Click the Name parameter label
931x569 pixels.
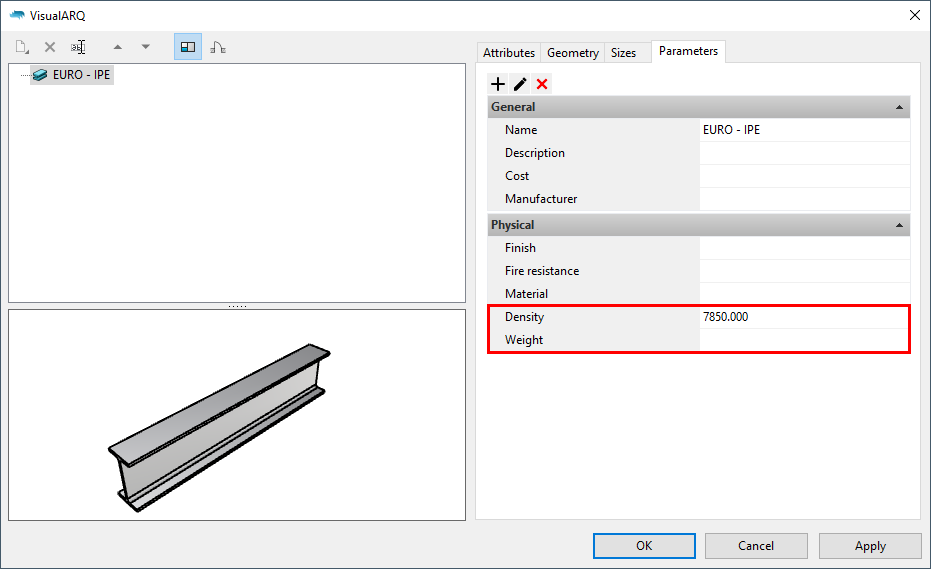click(x=521, y=130)
